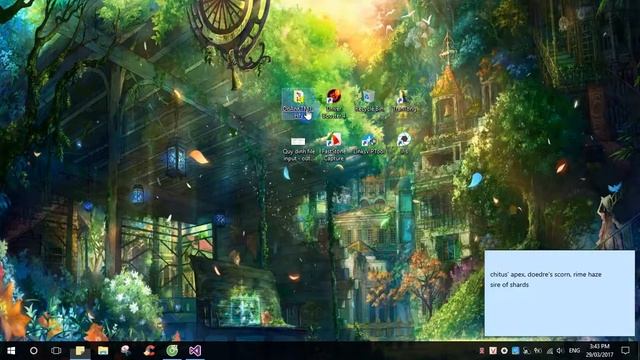Open the clock showing 3:43 PM
The height and width of the screenshot is (360, 640).
pyautogui.click(x=600, y=351)
